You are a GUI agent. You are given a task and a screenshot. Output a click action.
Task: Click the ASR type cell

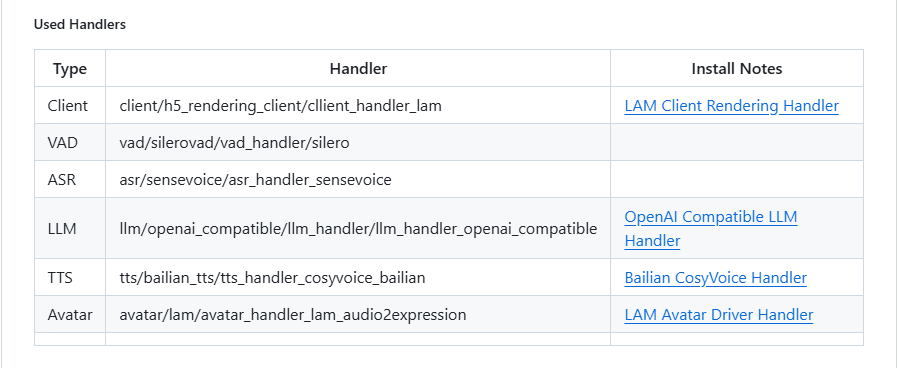click(70, 179)
